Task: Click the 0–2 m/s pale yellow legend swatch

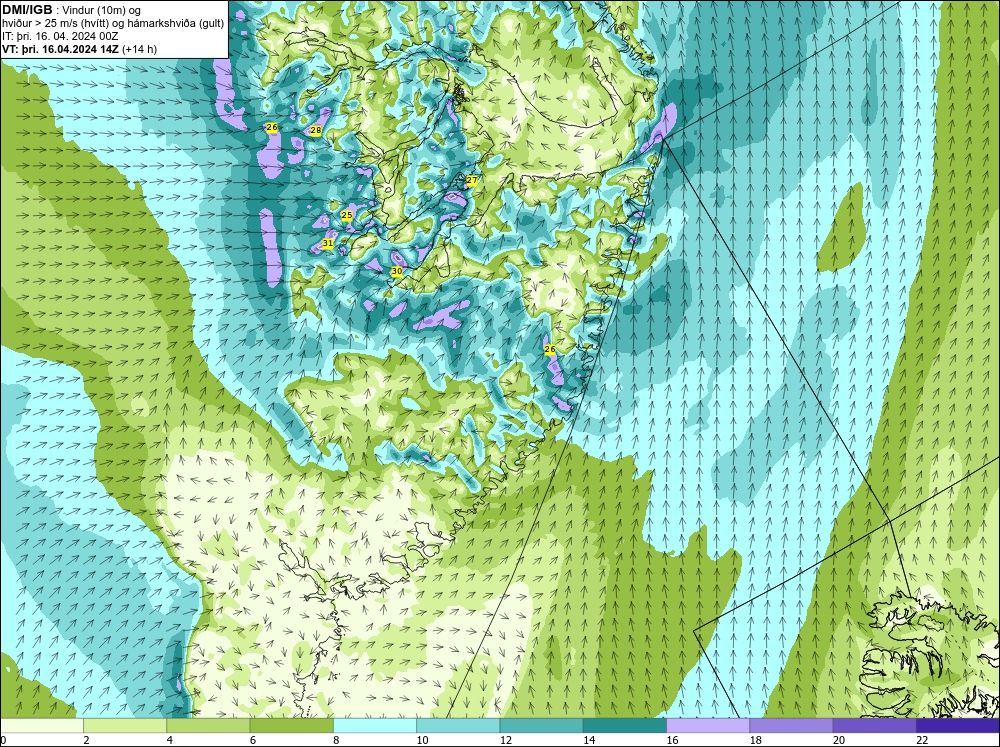Action: 41,725
